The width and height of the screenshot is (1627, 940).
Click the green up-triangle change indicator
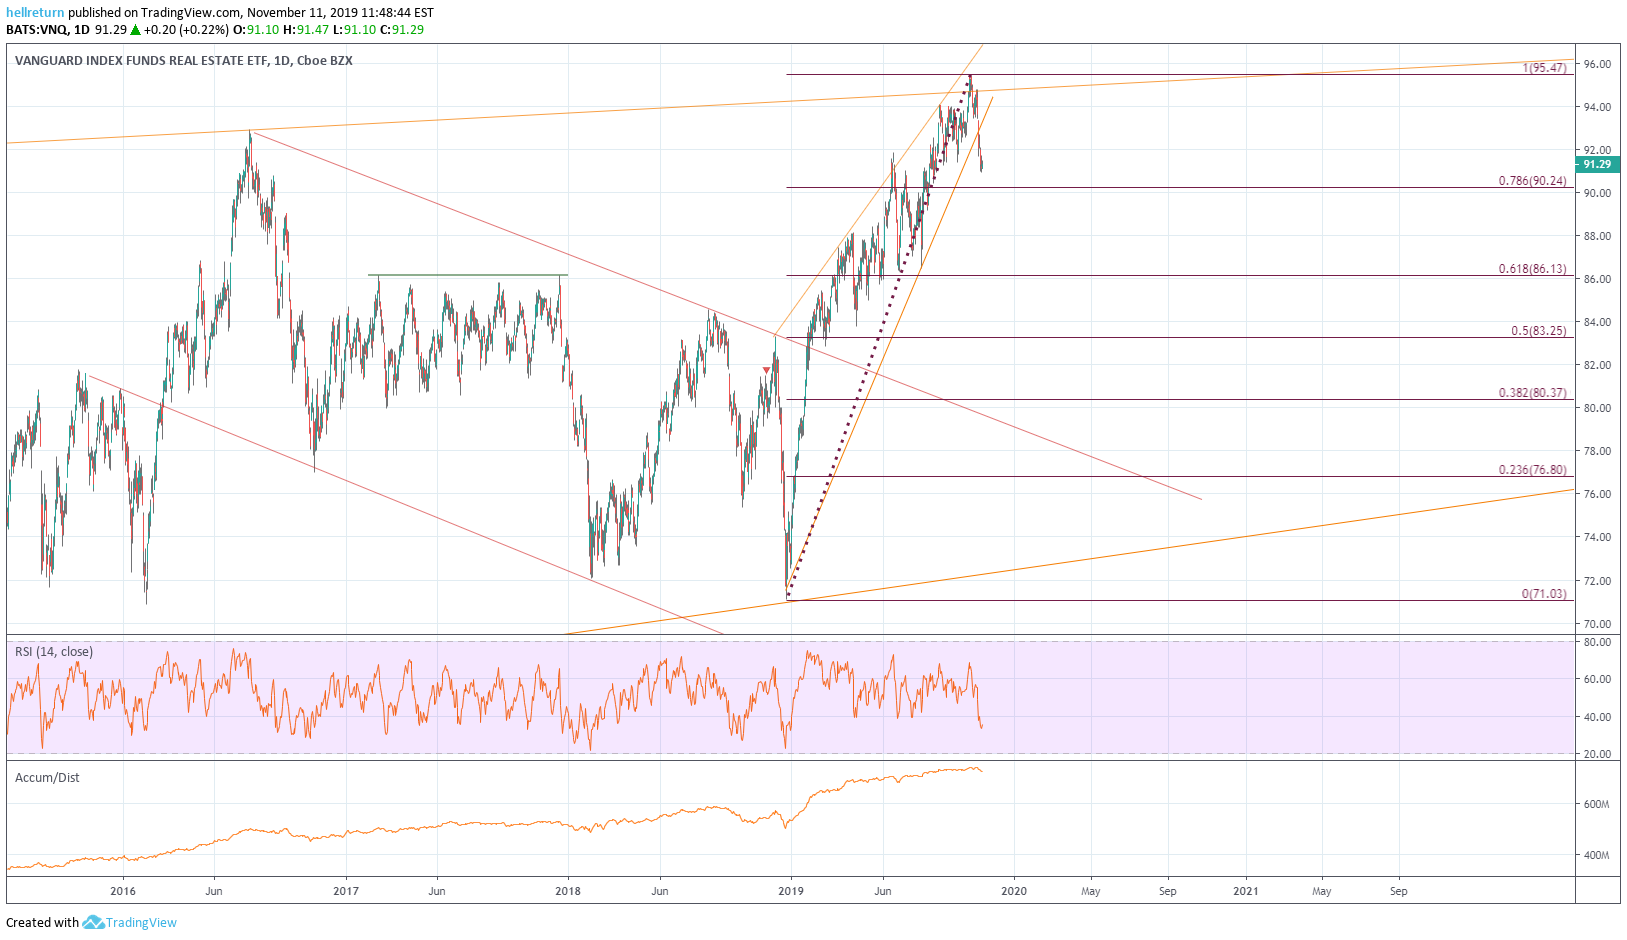(135, 30)
